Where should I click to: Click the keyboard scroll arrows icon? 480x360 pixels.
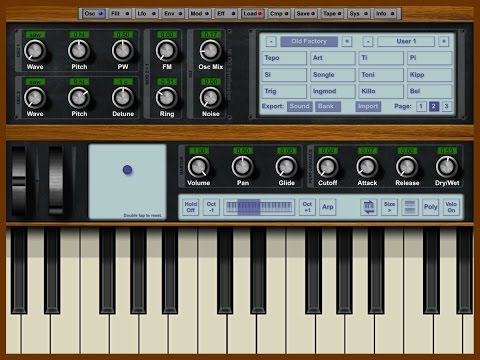(369, 207)
